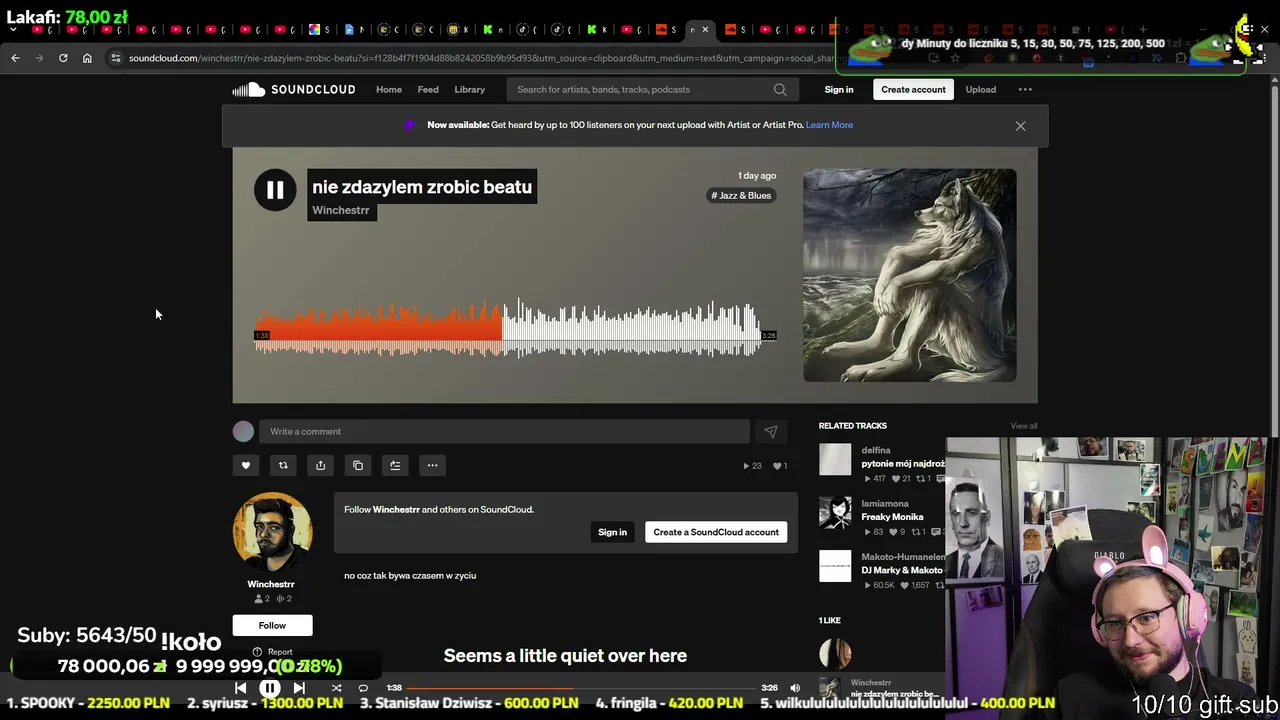The height and width of the screenshot is (720, 1280).
Task: Click the browser back arrow
Action: pos(15,58)
